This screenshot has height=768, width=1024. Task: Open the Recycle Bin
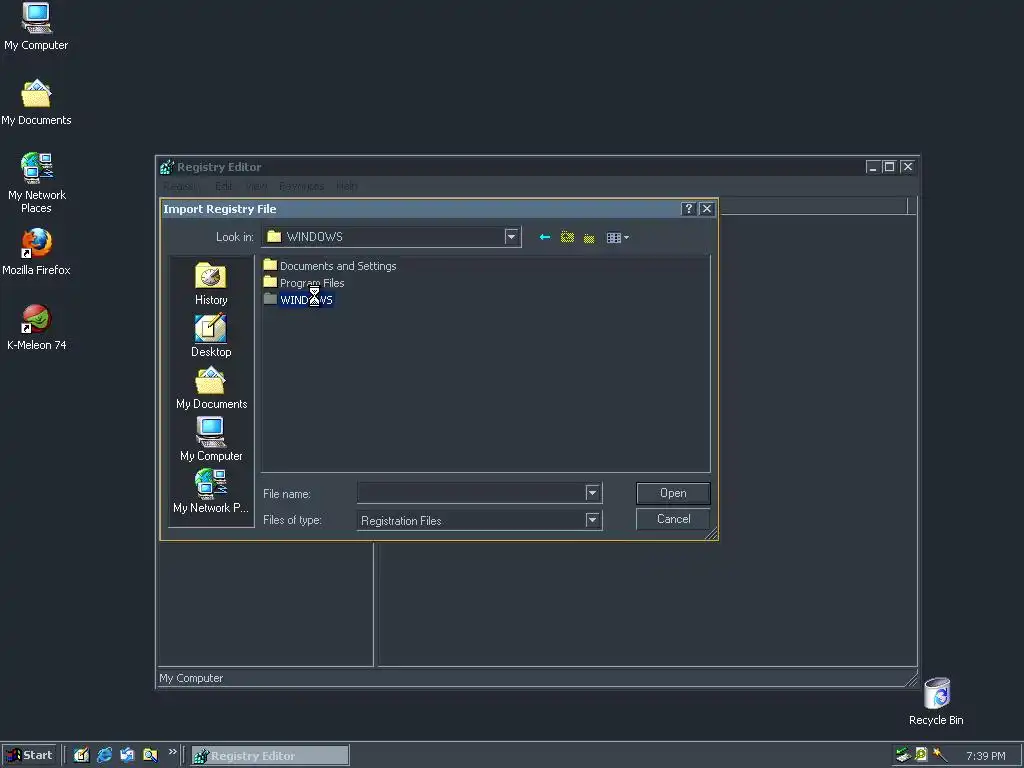click(936, 701)
